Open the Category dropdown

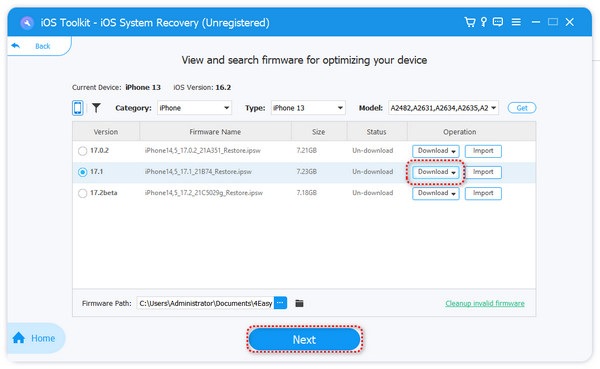point(194,108)
